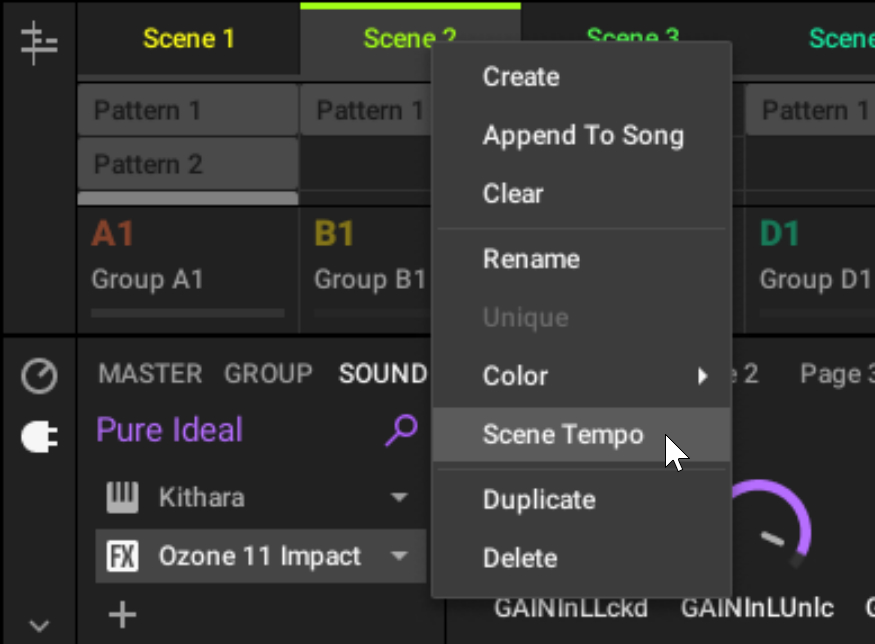
Task: Add a plugin using the plus icon
Action: 121,616
